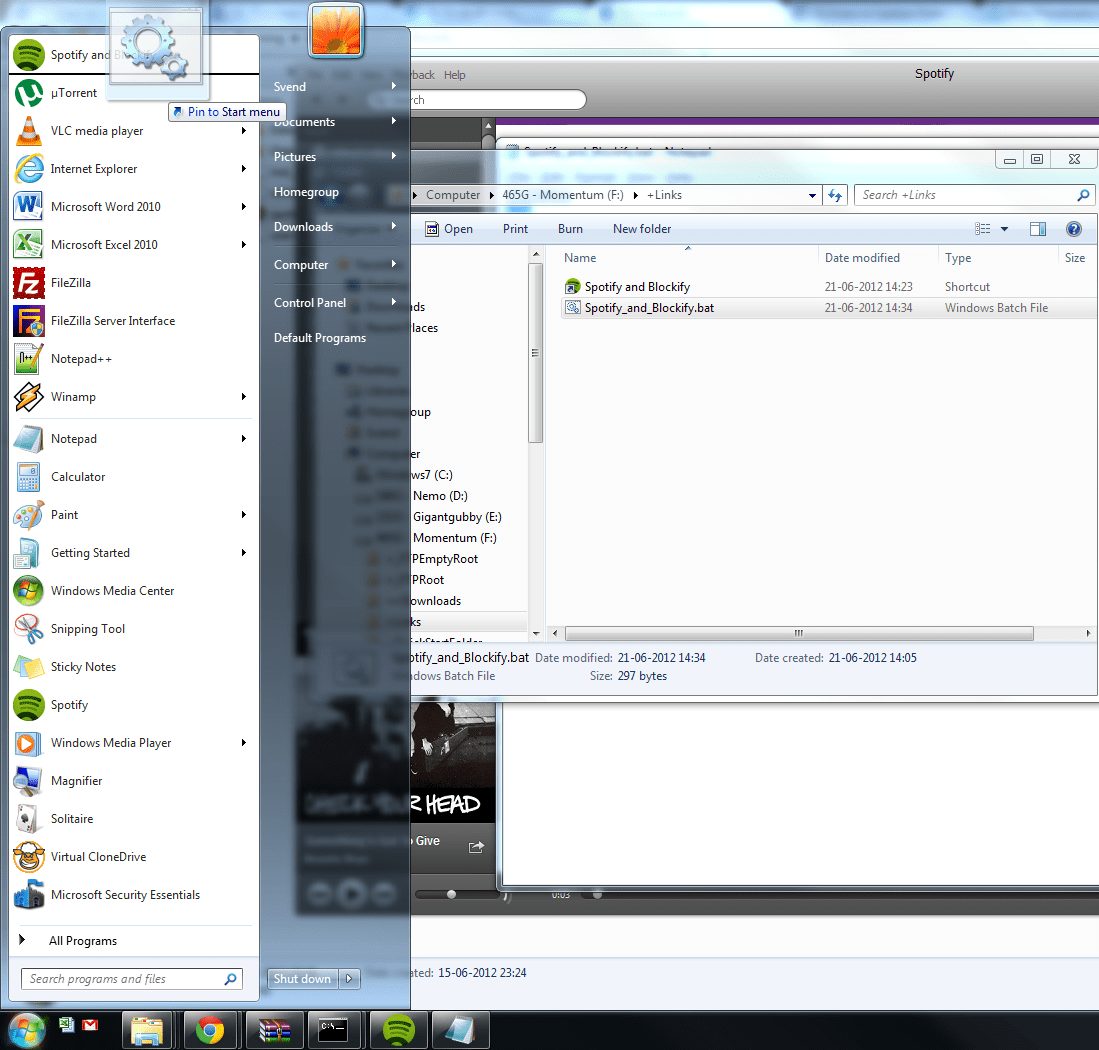Click the Spotify taskbar icon
Screen dimensions: 1099x1050
tap(398, 1030)
